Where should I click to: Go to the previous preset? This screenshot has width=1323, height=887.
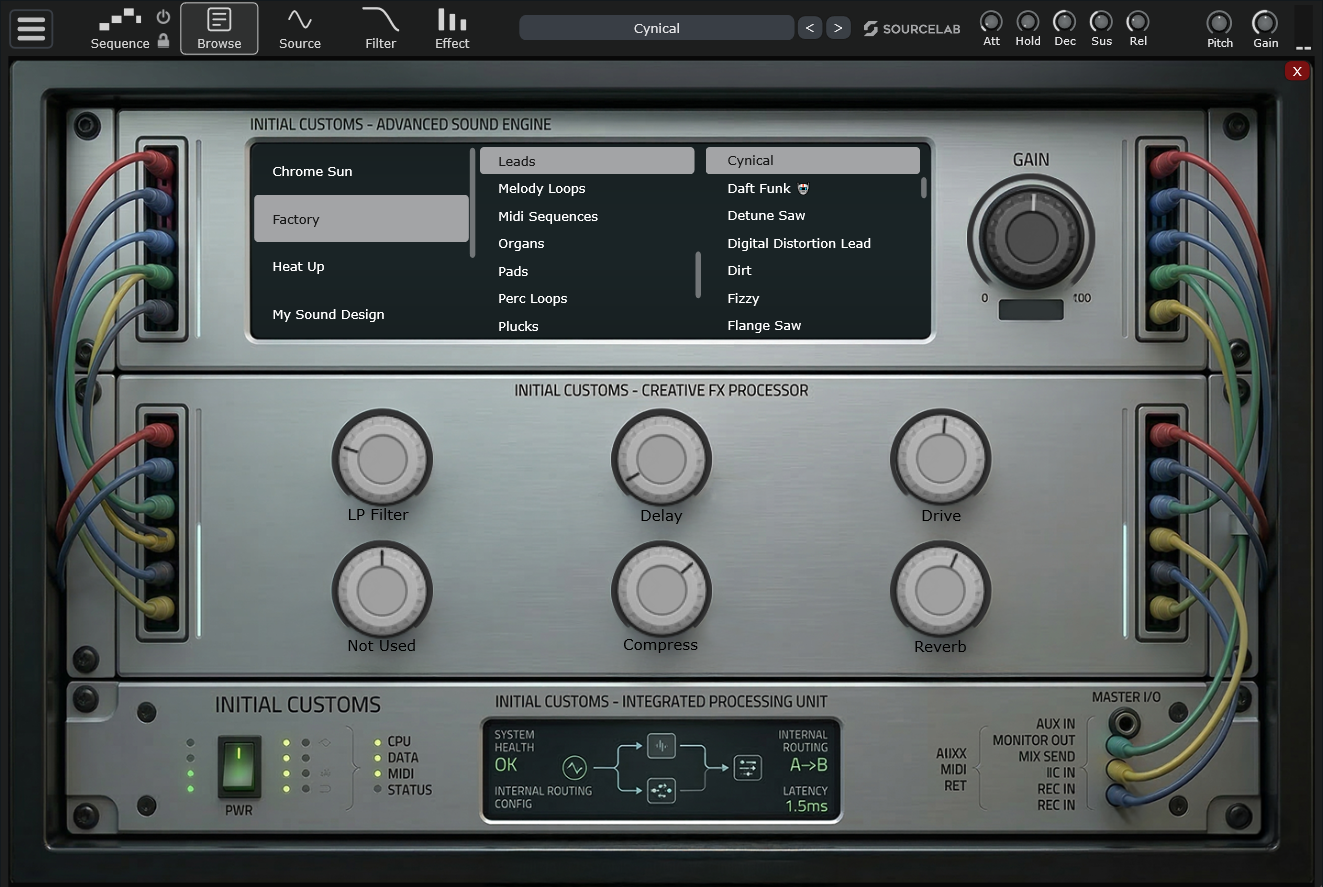(x=810, y=28)
